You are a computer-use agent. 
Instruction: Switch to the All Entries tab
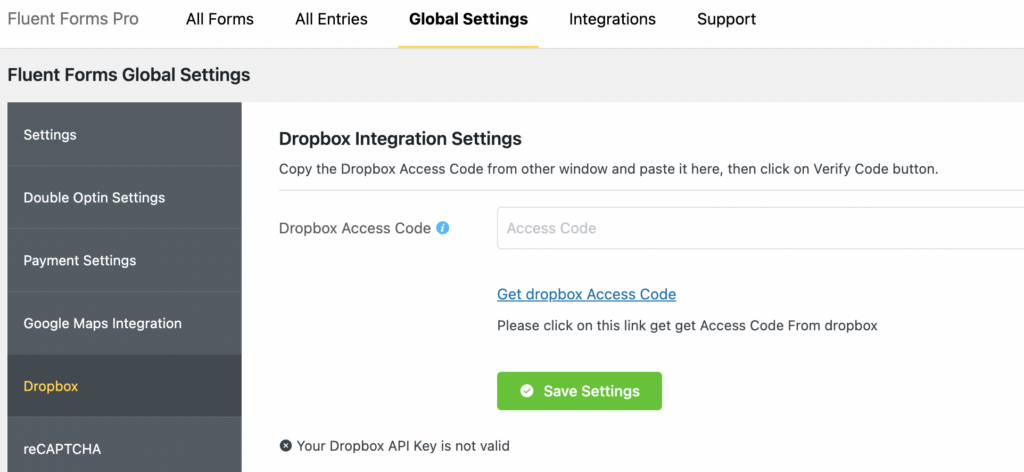click(331, 19)
